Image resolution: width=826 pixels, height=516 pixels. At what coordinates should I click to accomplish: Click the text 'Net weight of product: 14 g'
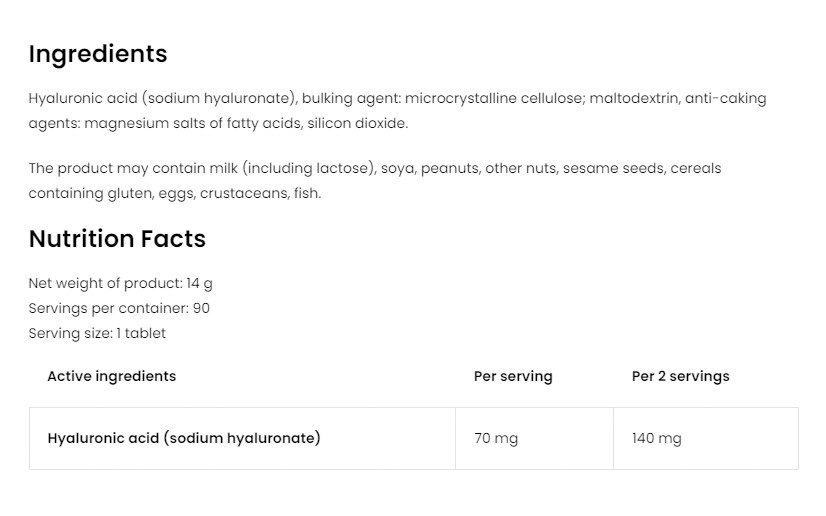[120, 284]
